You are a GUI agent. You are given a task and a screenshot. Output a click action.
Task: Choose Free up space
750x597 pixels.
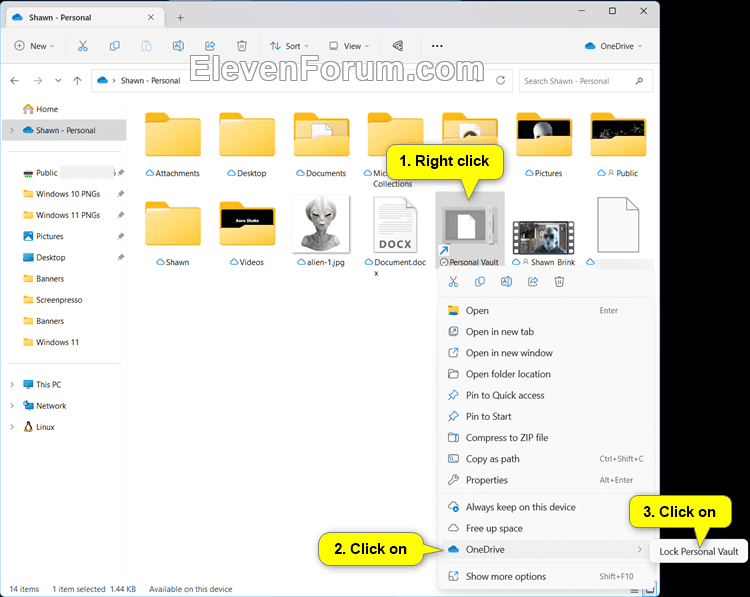pyautogui.click(x=545, y=528)
